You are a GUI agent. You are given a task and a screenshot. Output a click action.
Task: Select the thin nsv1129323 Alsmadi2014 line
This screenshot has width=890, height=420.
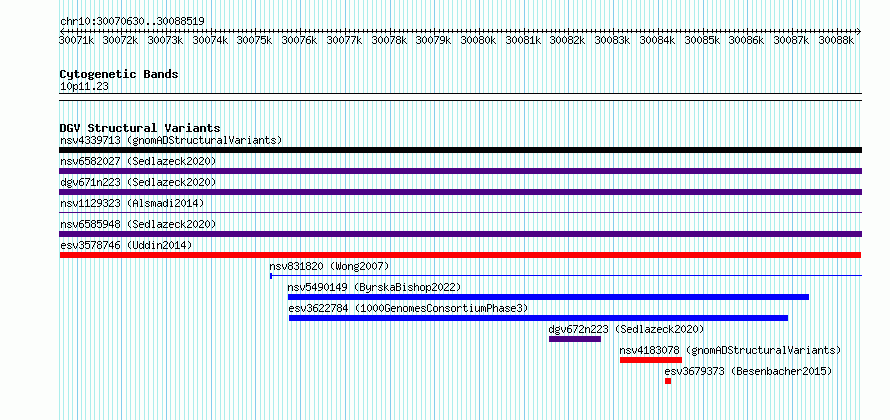point(460,212)
